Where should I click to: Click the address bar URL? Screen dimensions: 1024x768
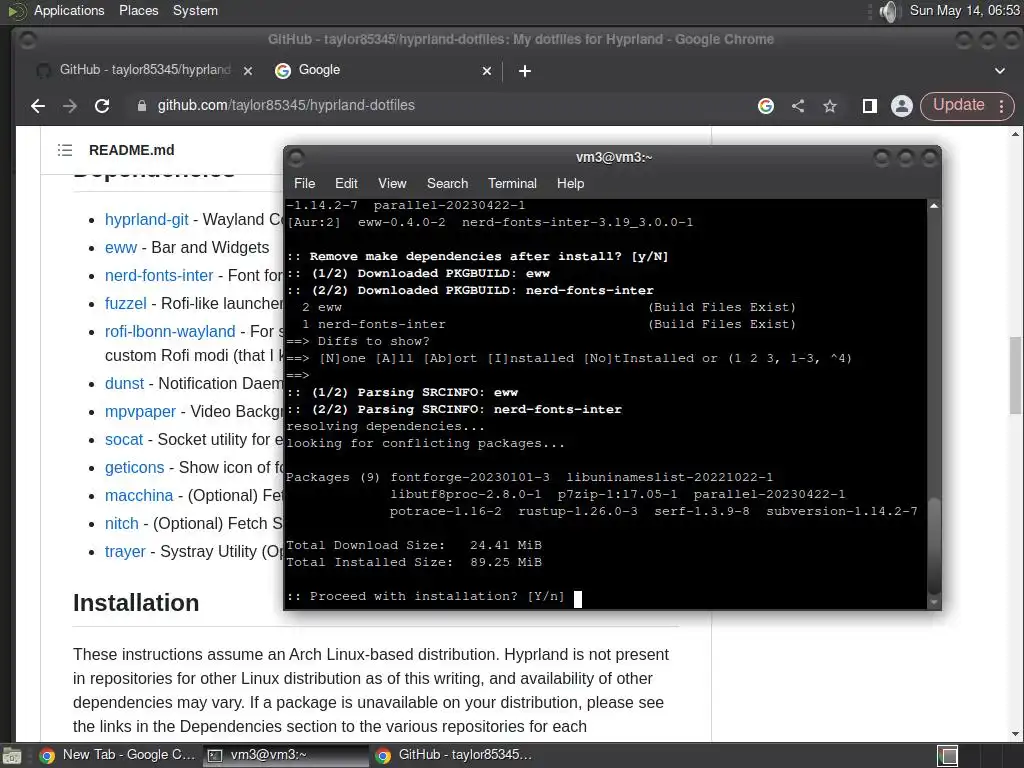[x=286, y=105]
